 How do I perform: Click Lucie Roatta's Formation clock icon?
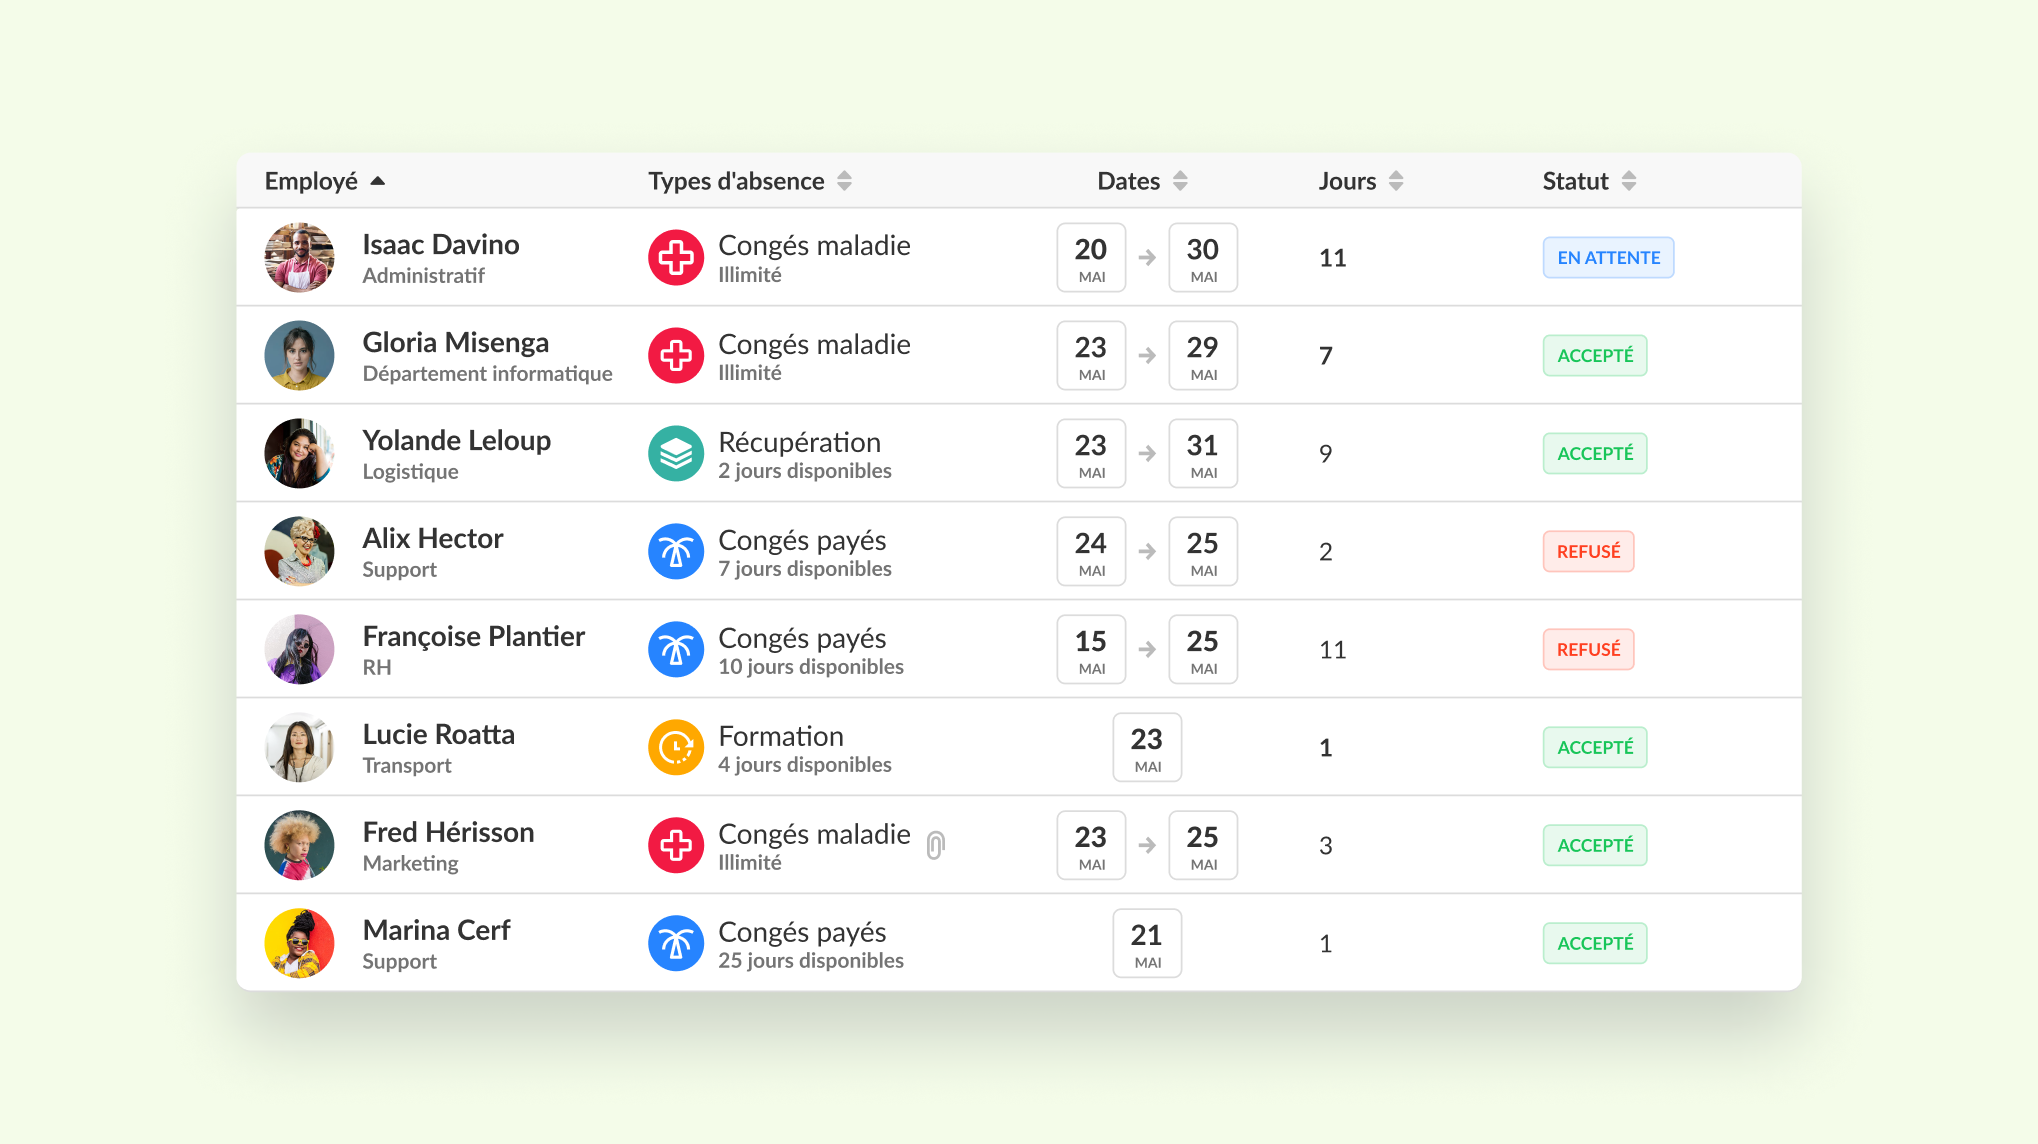[x=676, y=748]
